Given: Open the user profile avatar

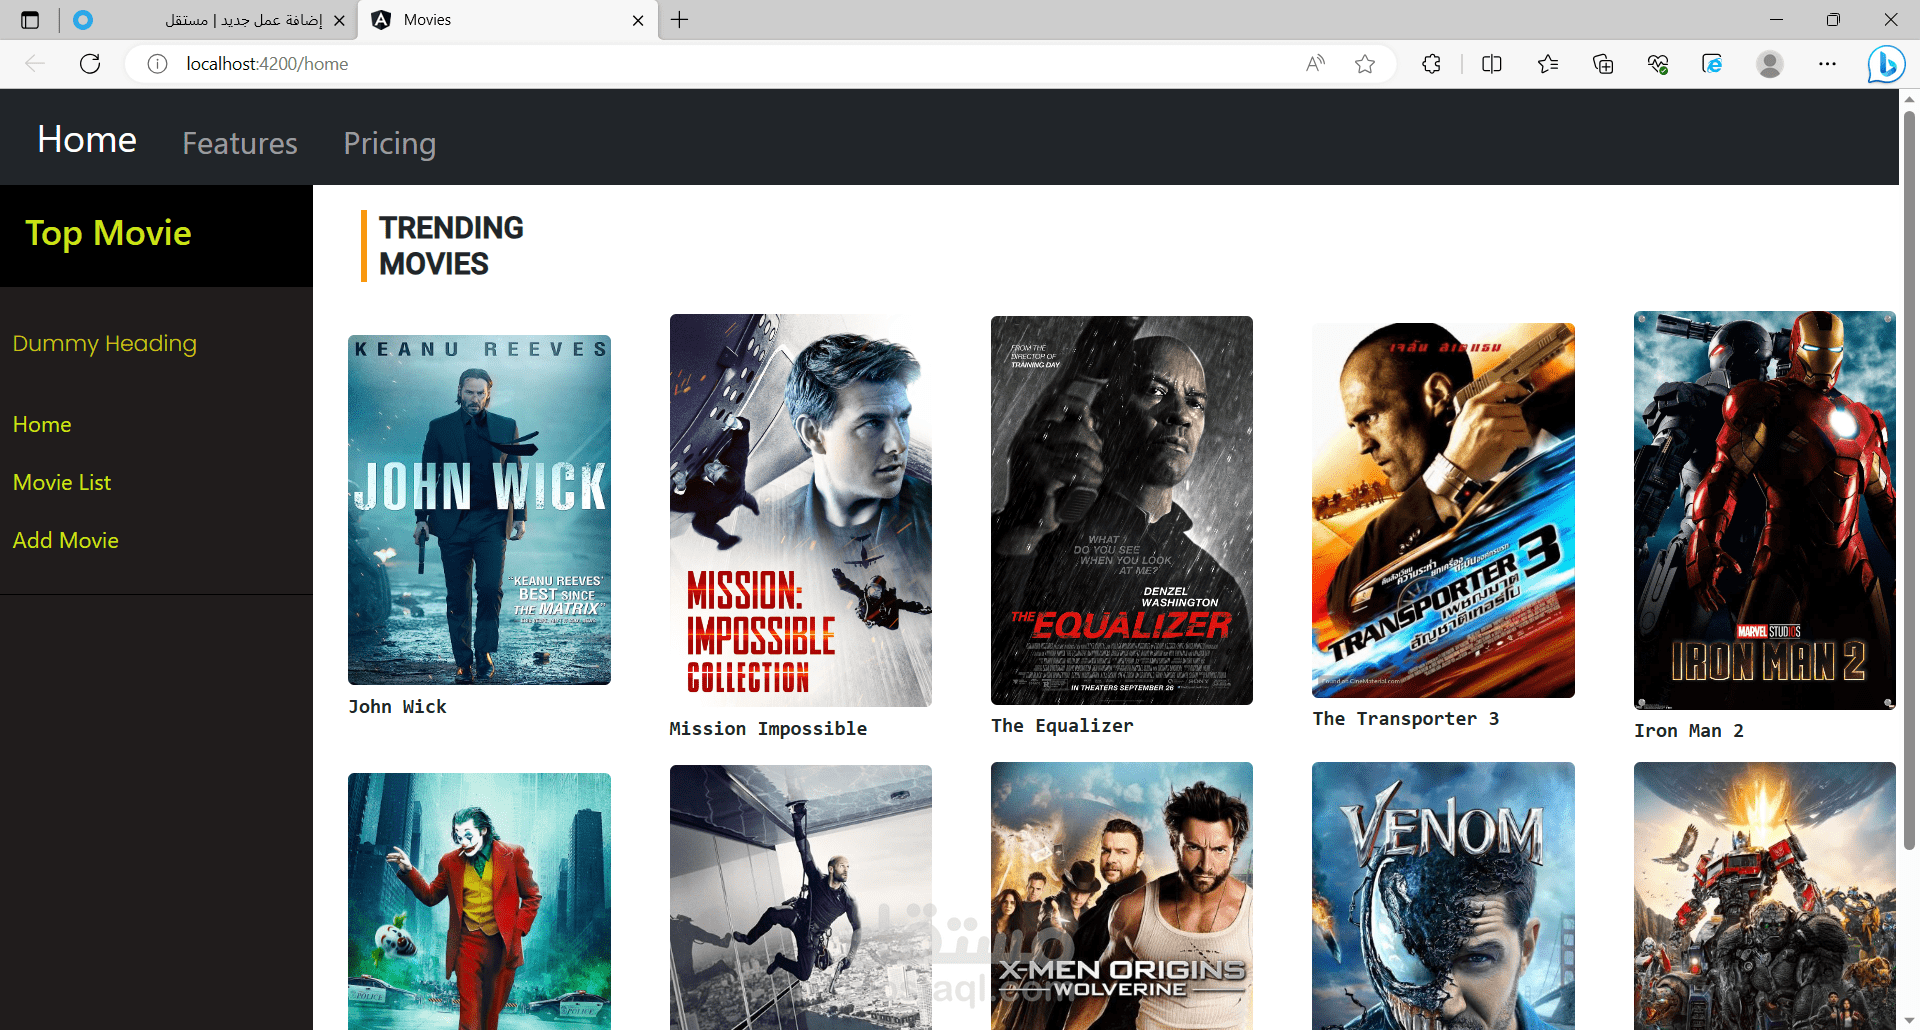Looking at the screenshot, I should pyautogui.click(x=1769, y=64).
